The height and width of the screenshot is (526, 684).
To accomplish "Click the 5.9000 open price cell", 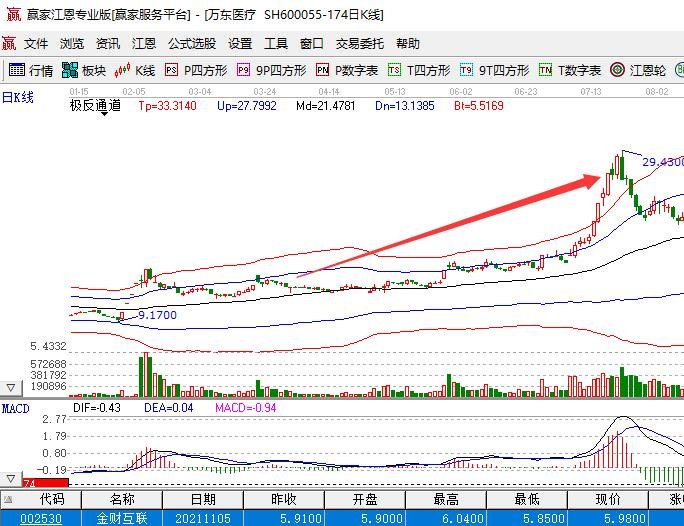I will click(x=365, y=519).
